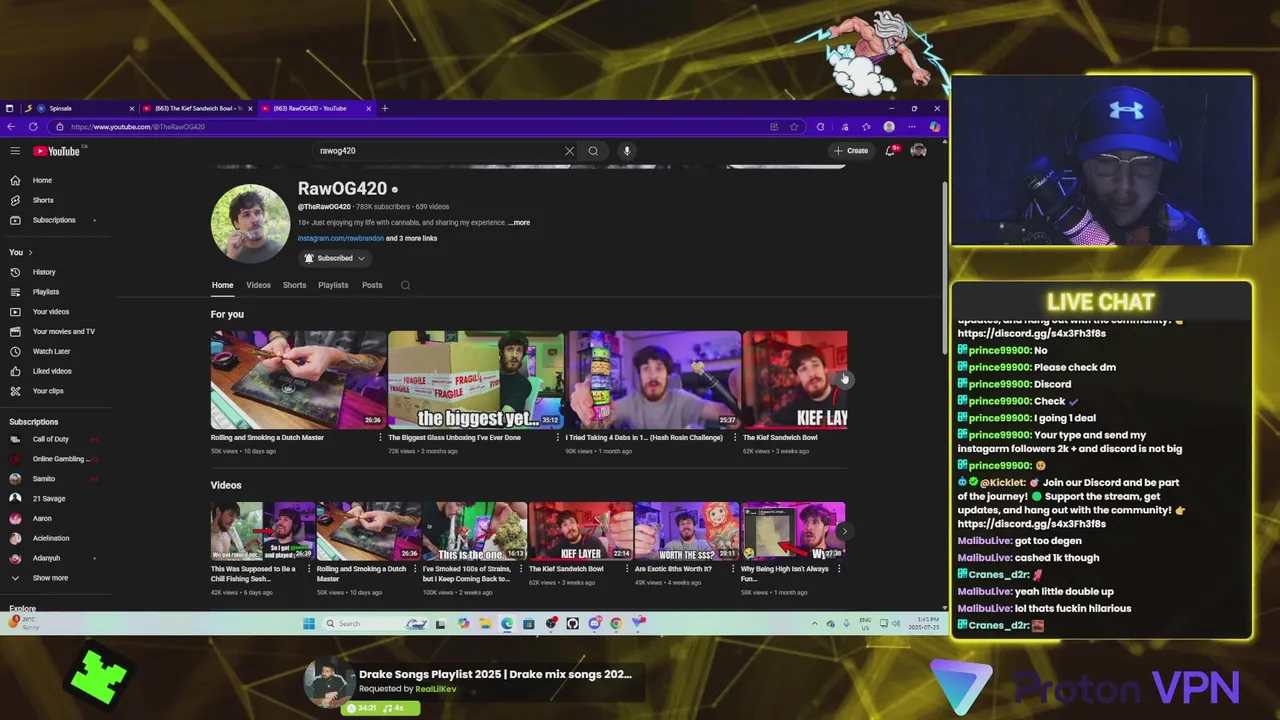
Task: Open options for Rolling and Smoking a Dutch Master
Action: point(380,438)
